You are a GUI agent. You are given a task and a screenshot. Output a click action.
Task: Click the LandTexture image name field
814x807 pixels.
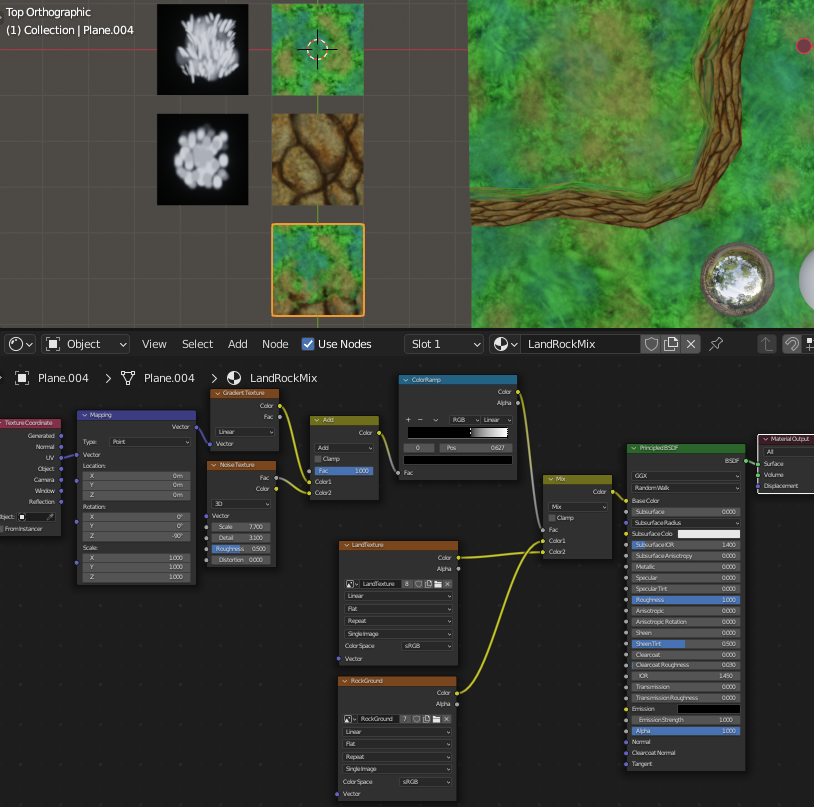coord(381,584)
